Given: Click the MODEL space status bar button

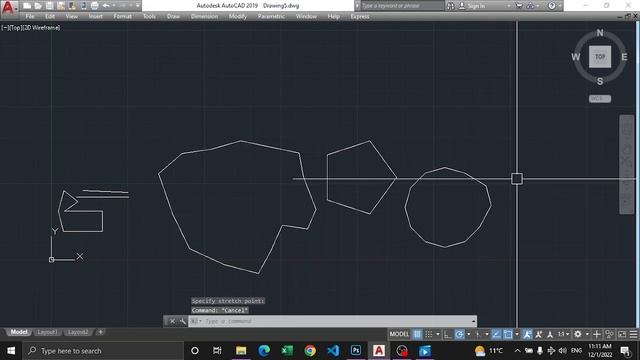Looking at the screenshot, I should [x=399, y=334].
